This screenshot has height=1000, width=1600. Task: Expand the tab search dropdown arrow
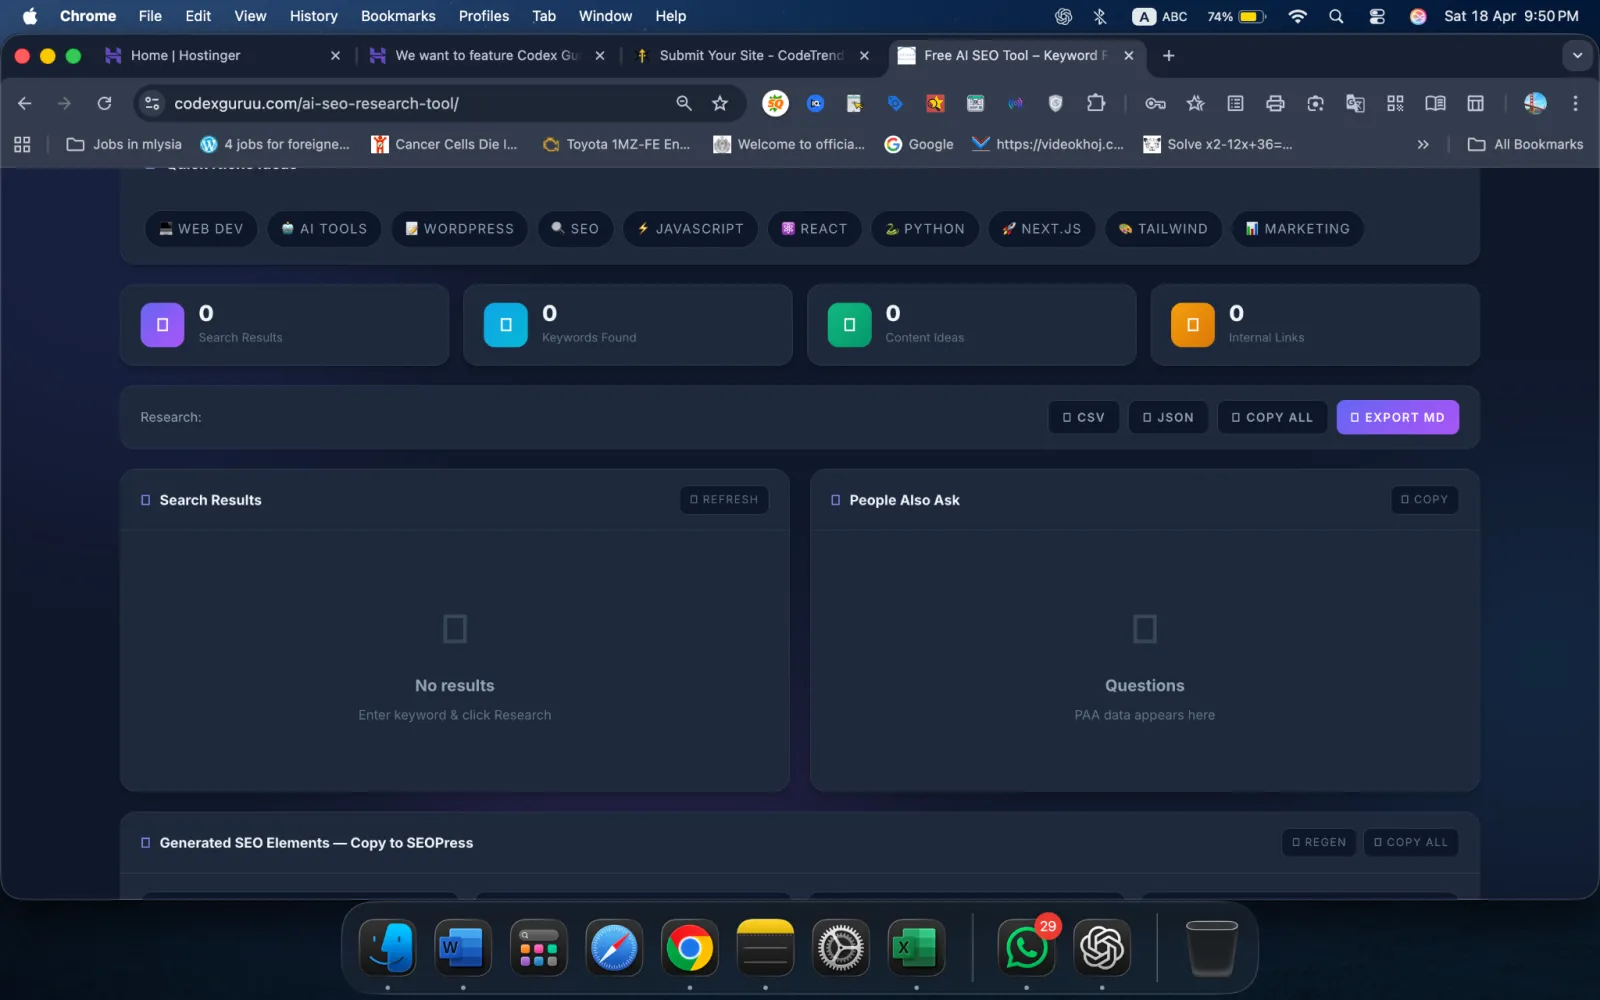1577,56
